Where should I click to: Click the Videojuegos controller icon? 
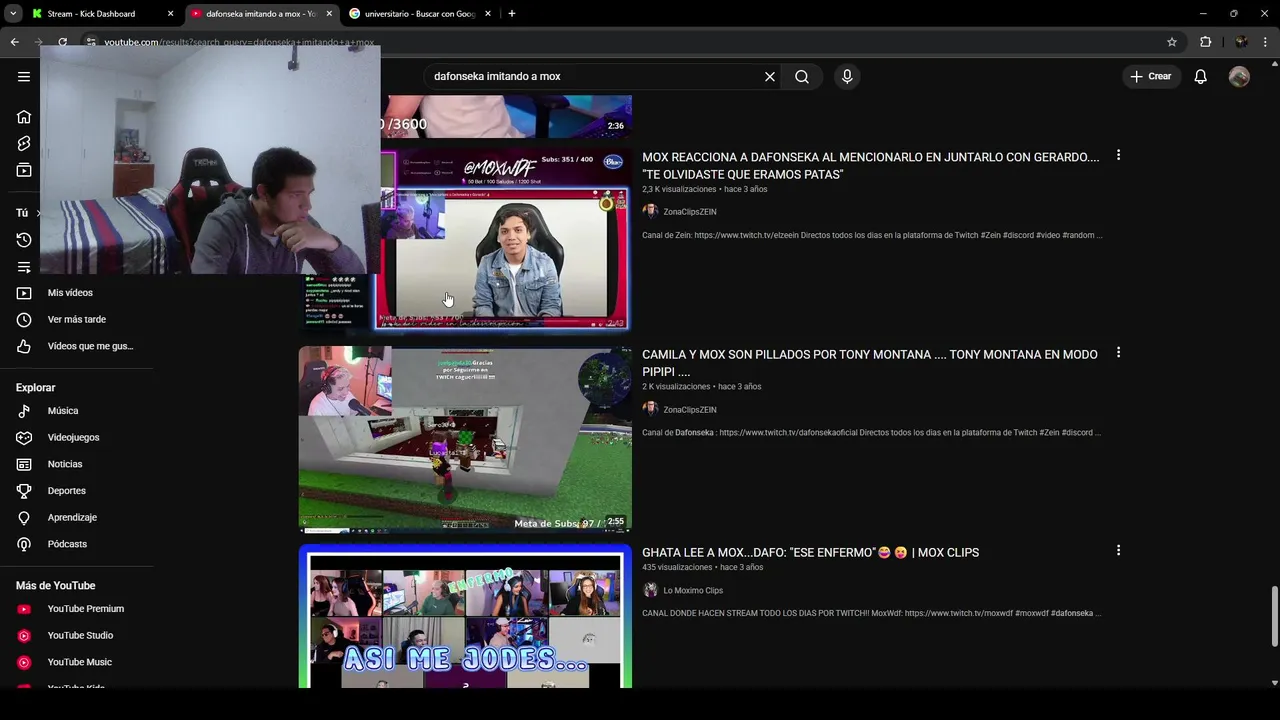tap(24, 438)
